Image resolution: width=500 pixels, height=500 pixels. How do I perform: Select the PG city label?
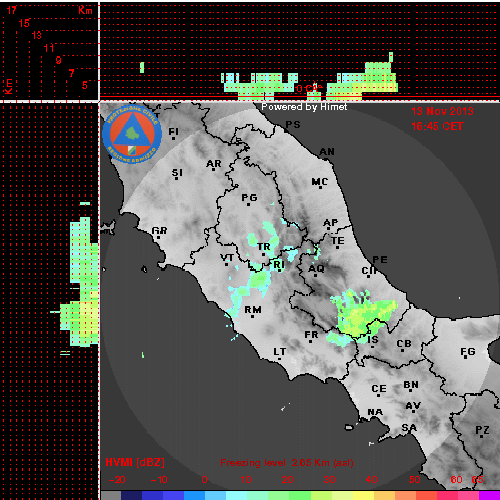(x=249, y=198)
